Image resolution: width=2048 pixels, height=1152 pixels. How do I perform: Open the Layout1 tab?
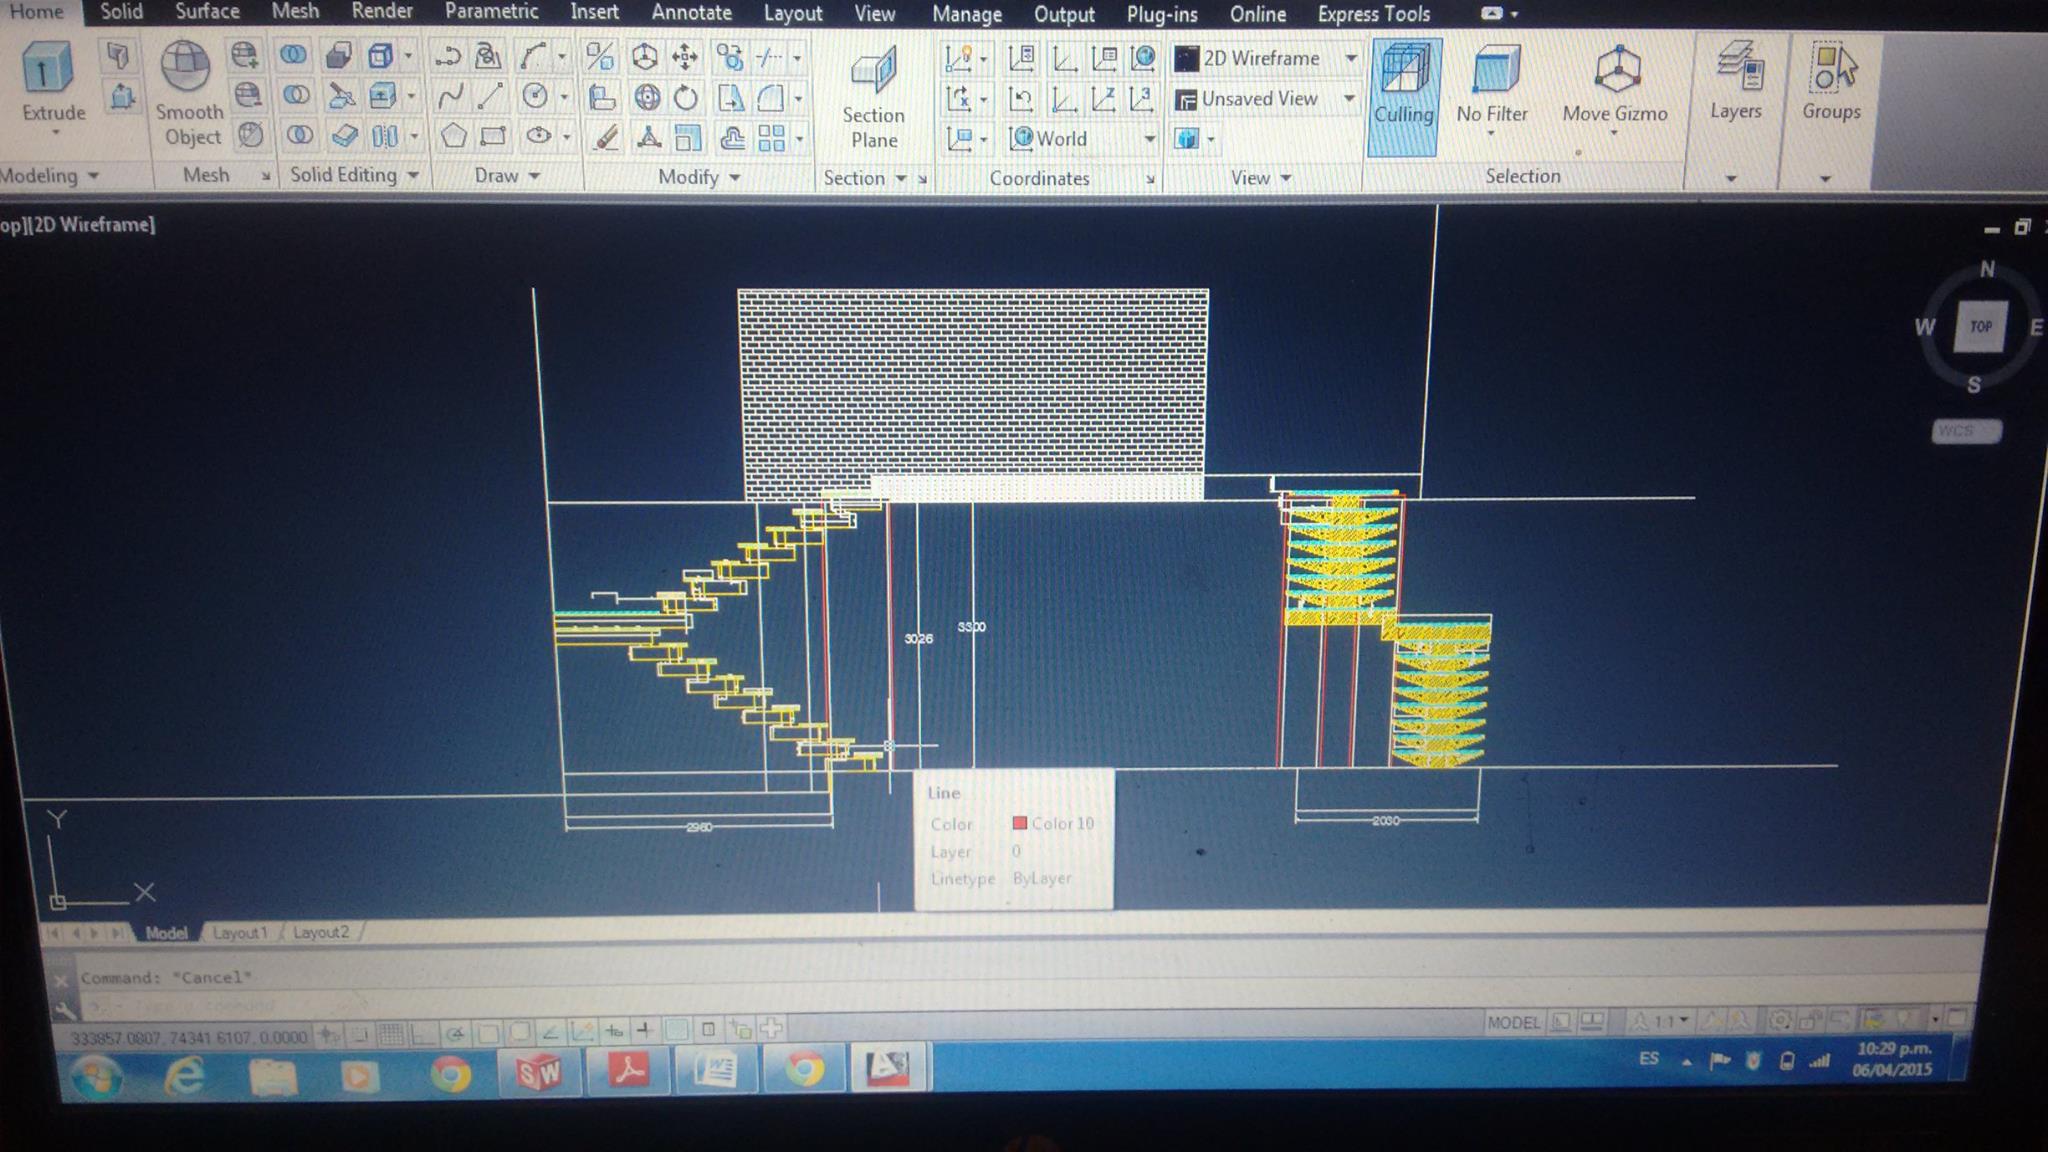click(x=239, y=933)
